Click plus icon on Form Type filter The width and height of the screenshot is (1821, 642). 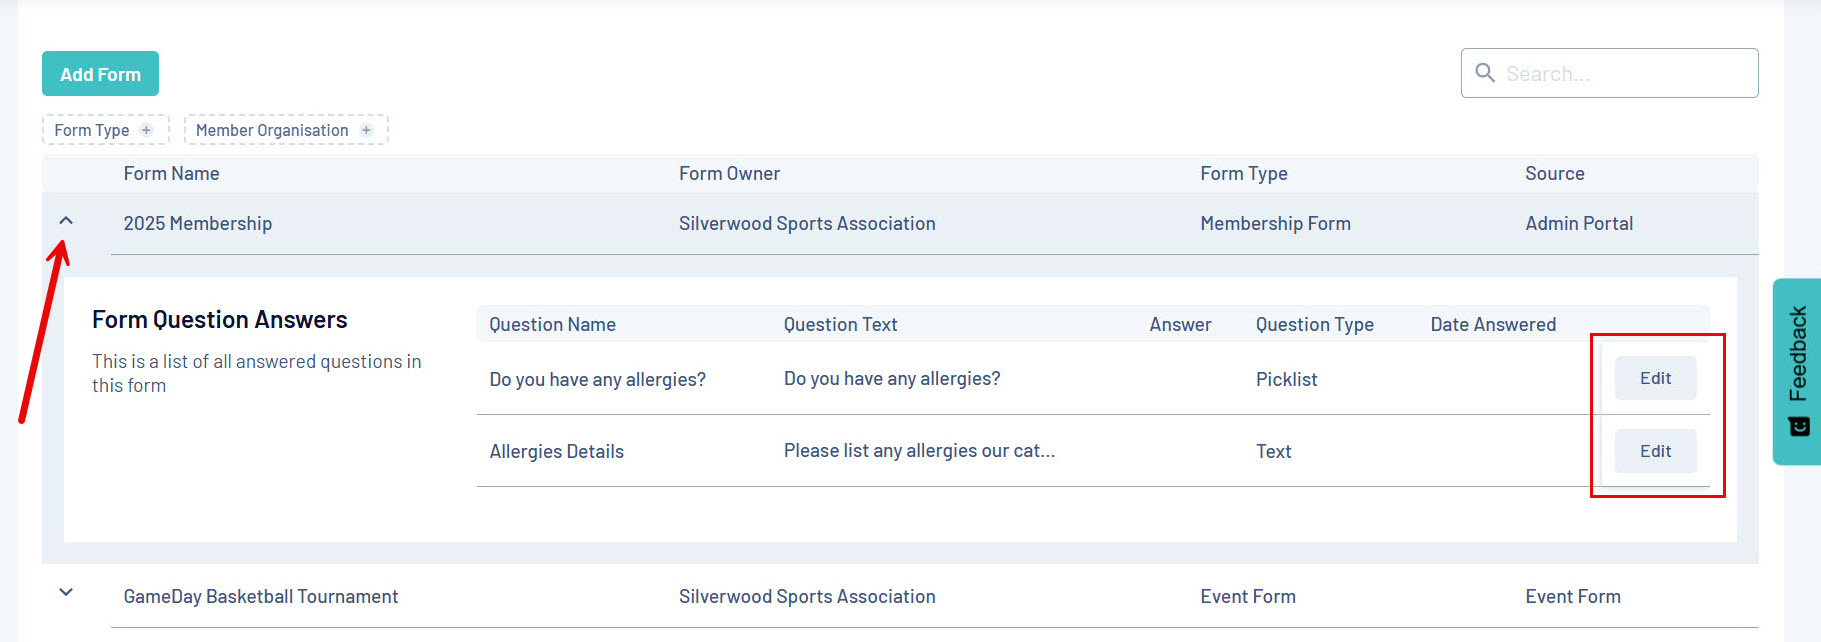pyautogui.click(x=147, y=130)
